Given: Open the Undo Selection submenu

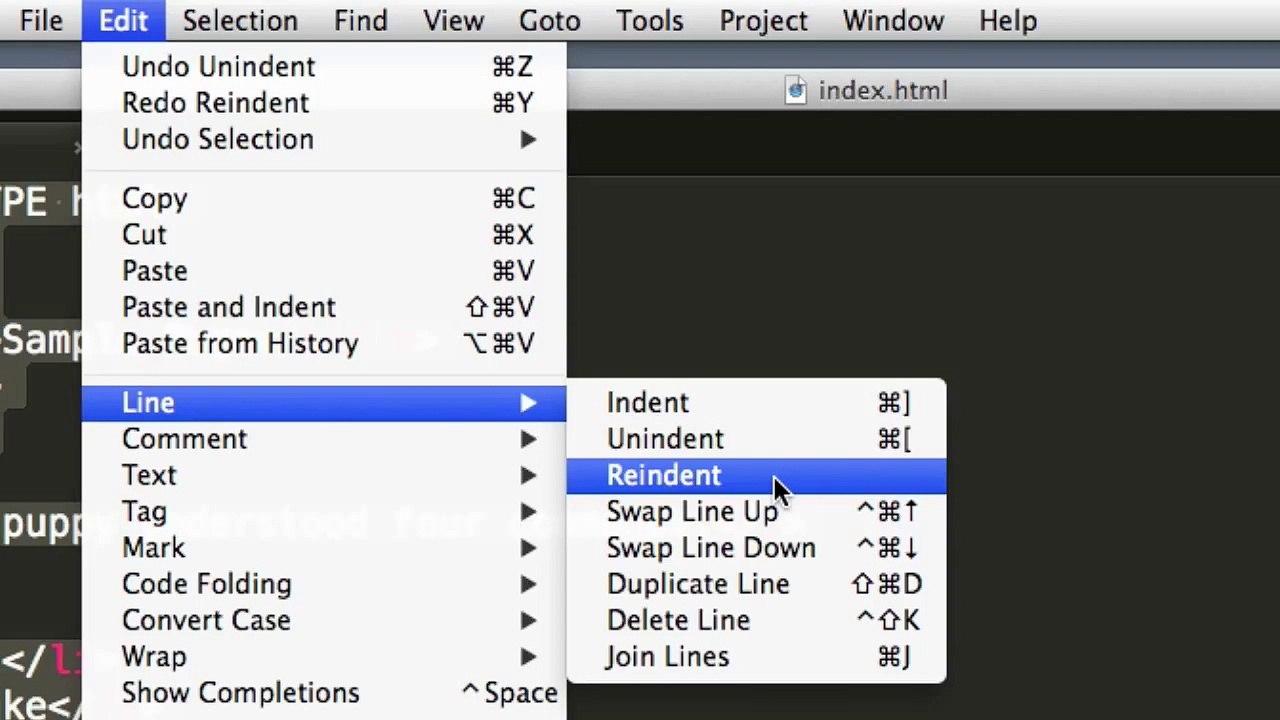Looking at the screenshot, I should tap(324, 139).
